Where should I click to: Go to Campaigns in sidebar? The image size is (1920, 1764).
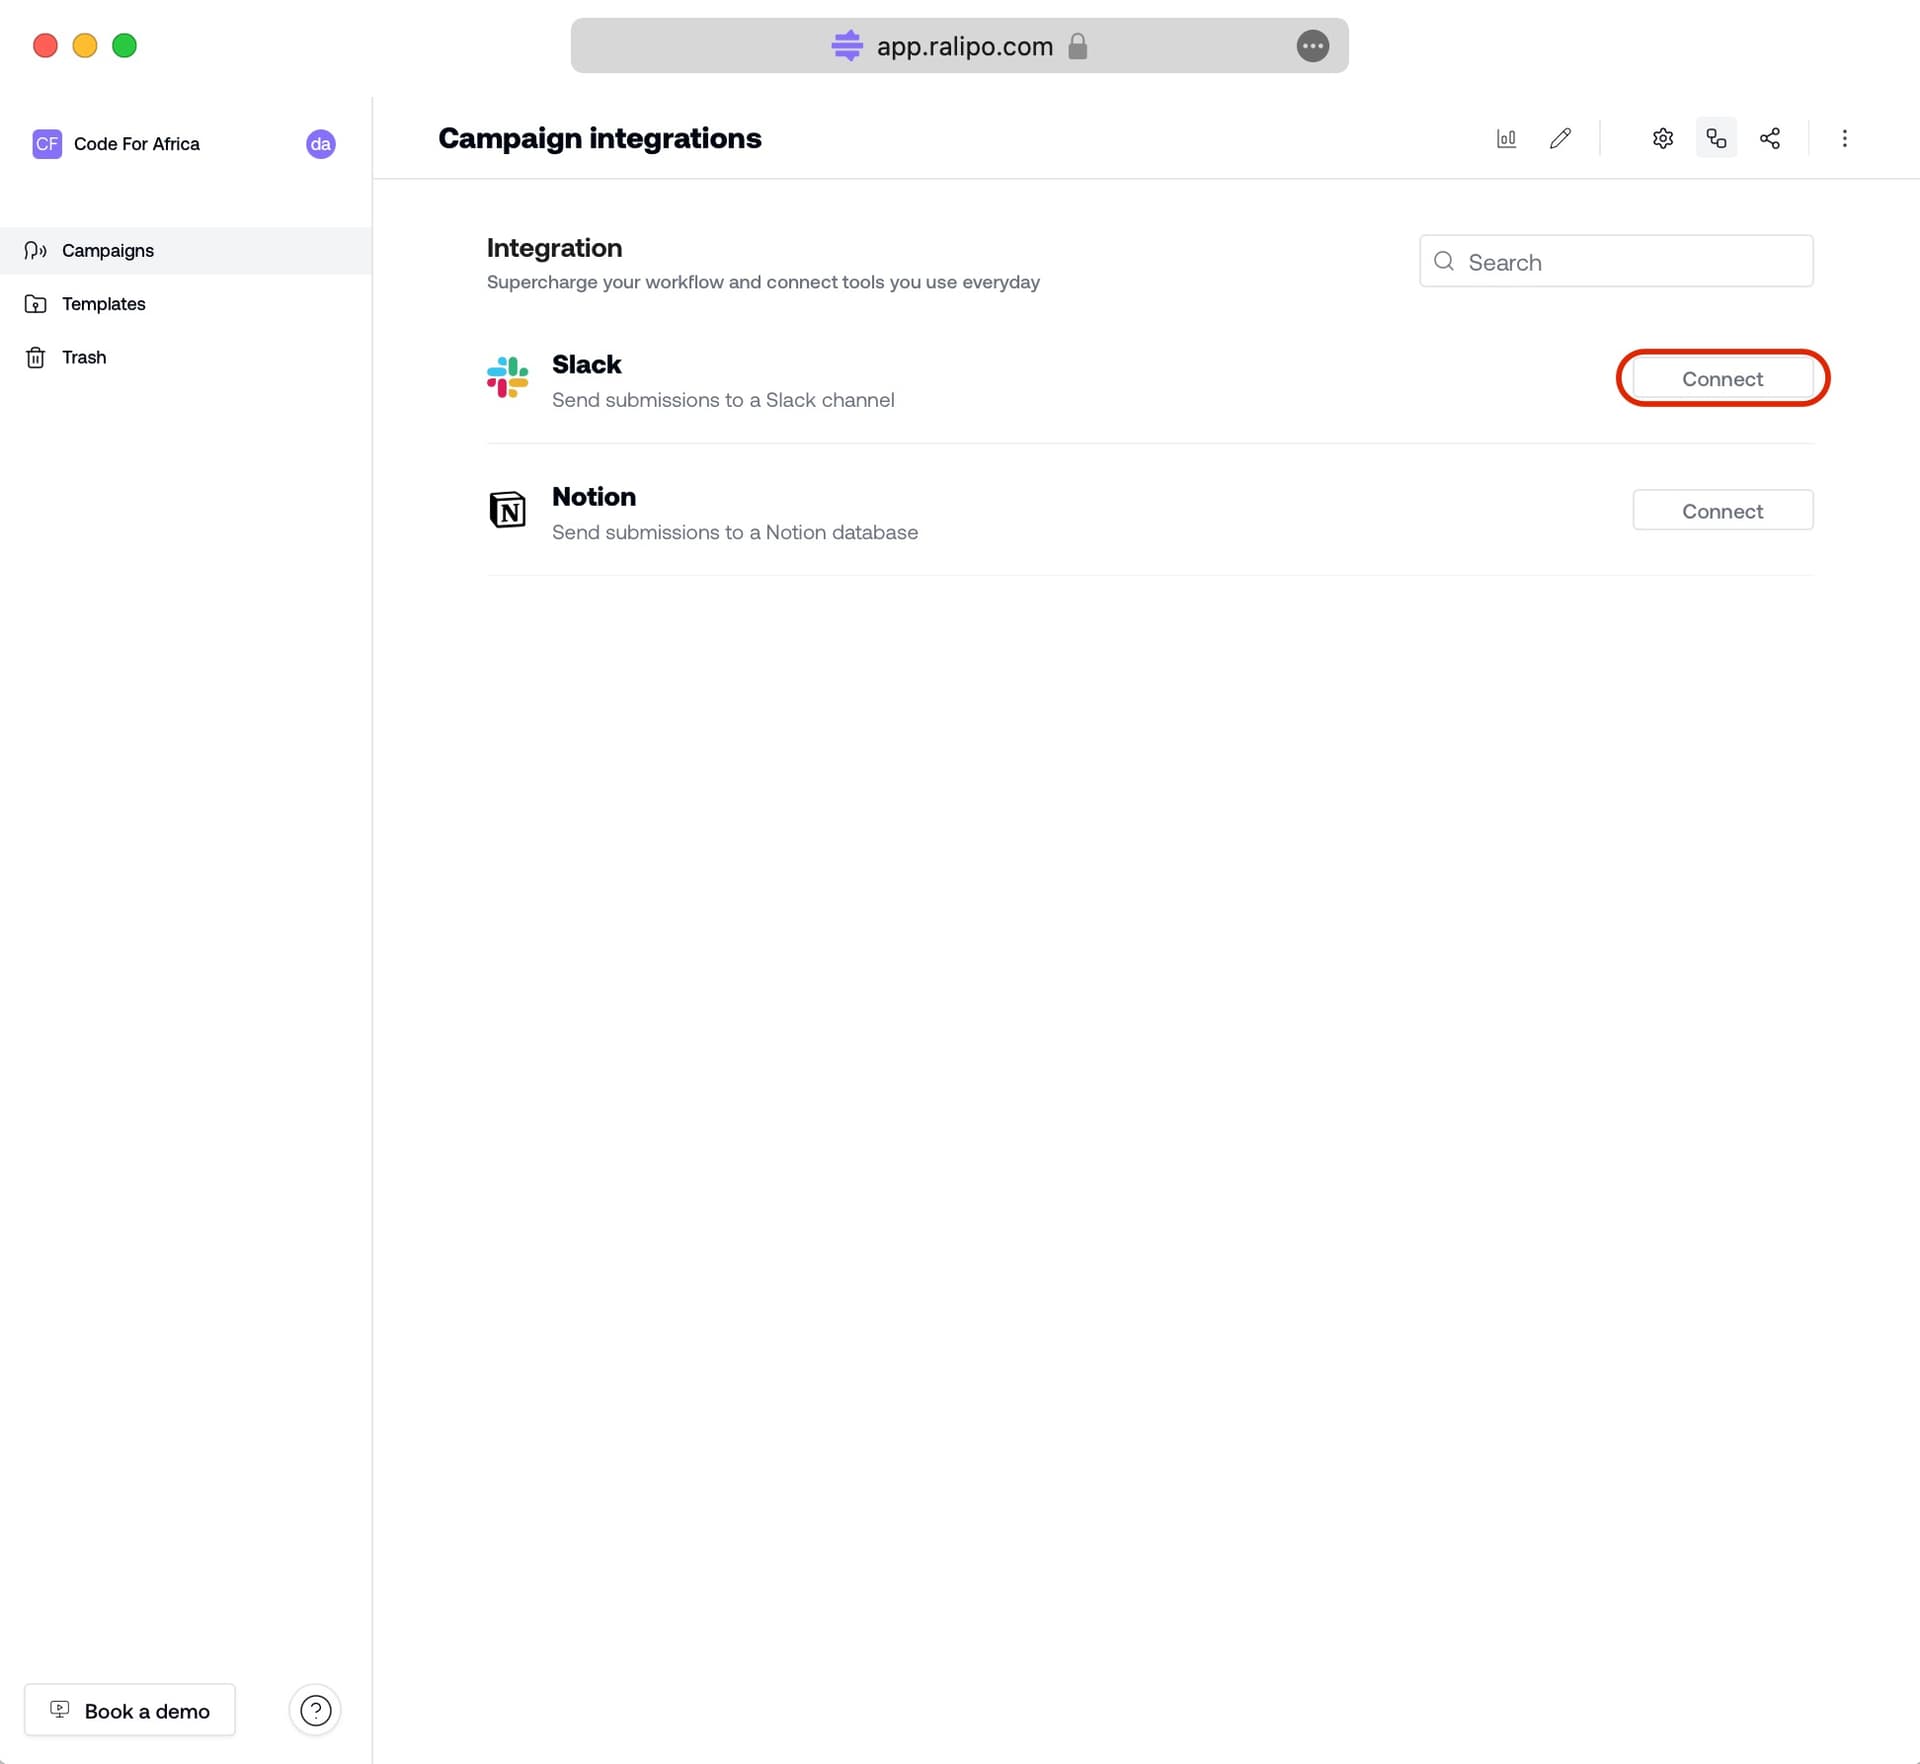pos(107,251)
